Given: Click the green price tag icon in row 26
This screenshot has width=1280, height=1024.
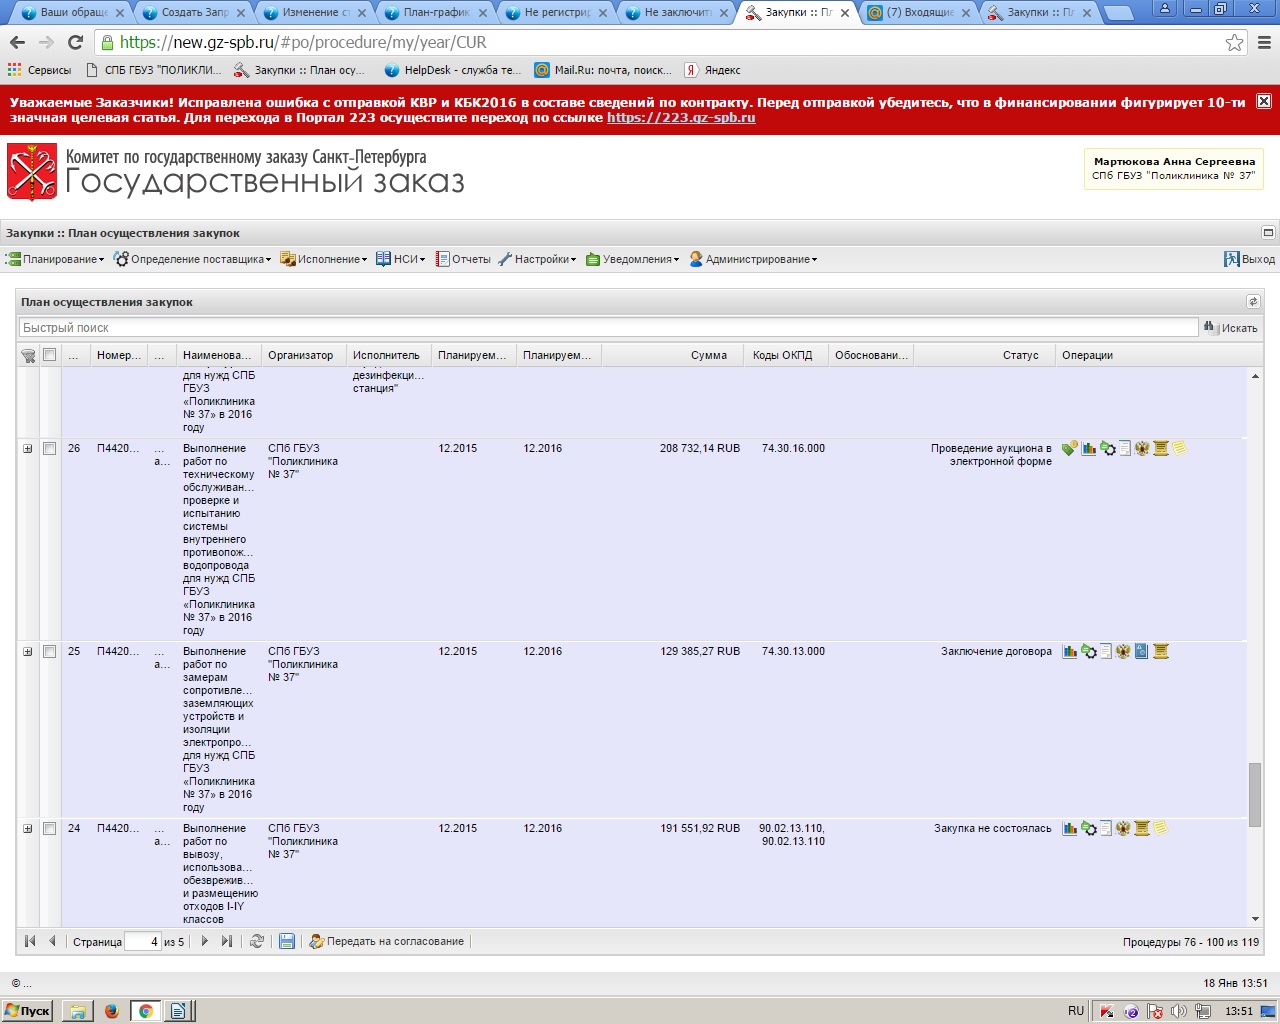Looking at the screenshot, I should pos(1070,449).
